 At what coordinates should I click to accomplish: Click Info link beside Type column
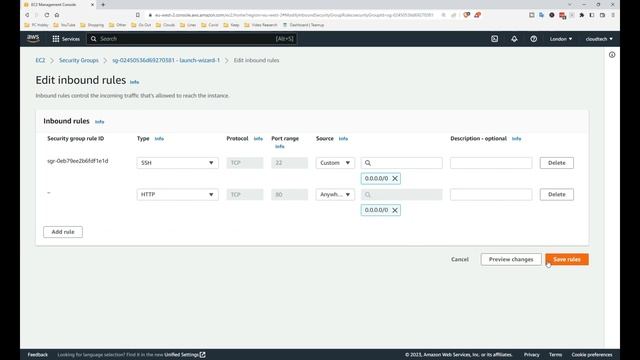pos(159,139)
